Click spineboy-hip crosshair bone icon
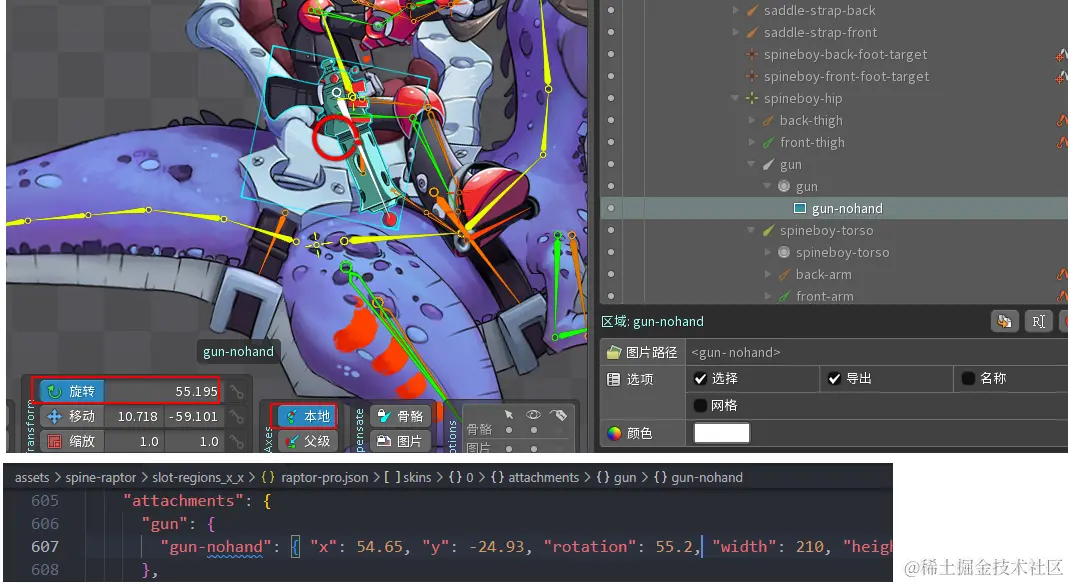Image resolution: width=1070 pixels, height=584 pixels. click(752, 98)
